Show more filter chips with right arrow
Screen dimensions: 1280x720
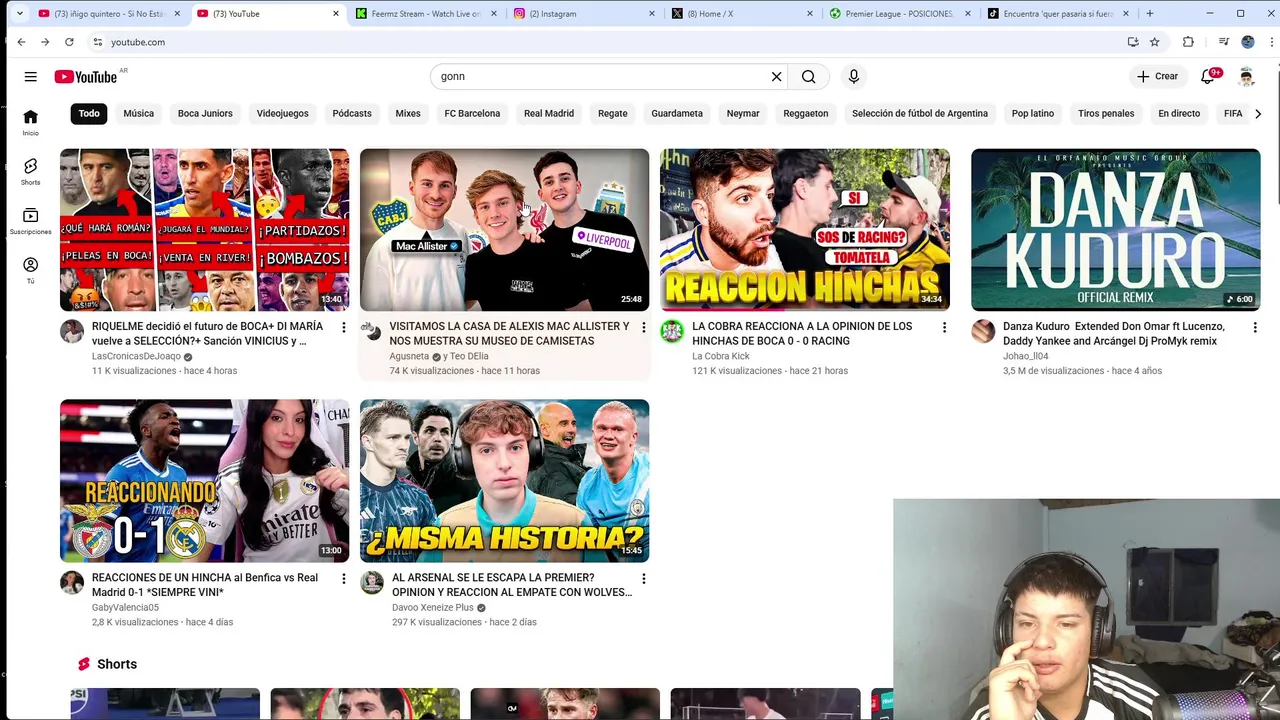[x=1258, y=113]
